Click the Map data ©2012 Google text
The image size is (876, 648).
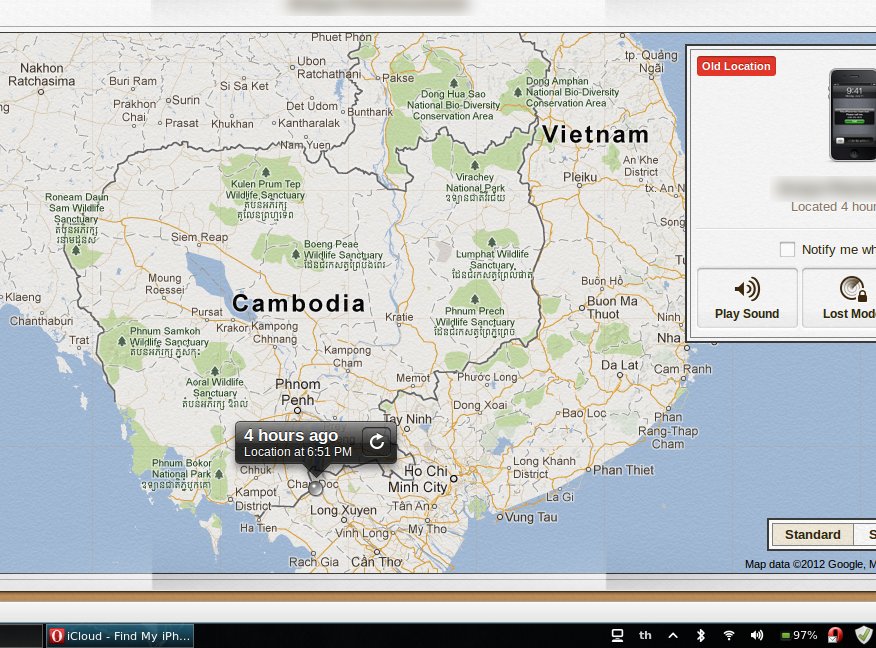pos(810,564)
